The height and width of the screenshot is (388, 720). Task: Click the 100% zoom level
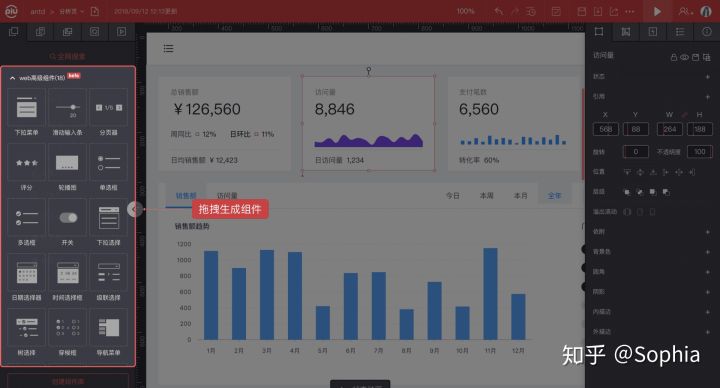(466, 11)
